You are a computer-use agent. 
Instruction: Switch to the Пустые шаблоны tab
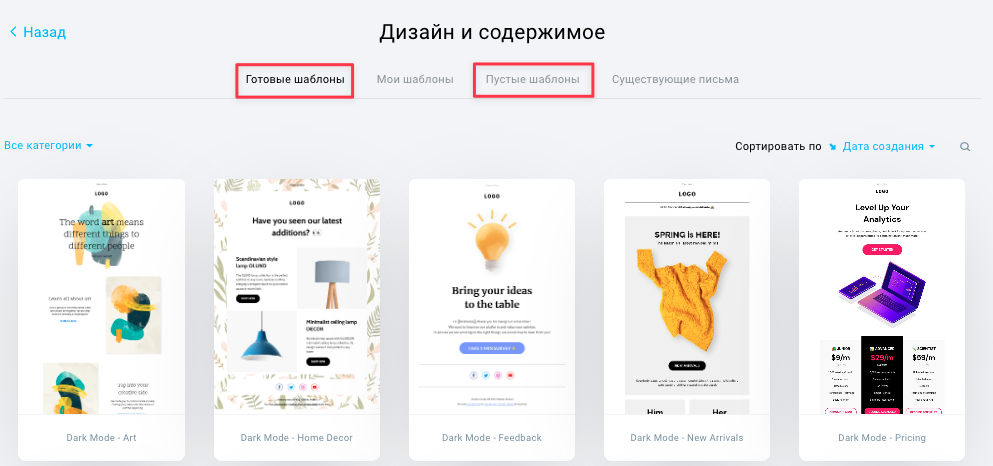(533, 80)
